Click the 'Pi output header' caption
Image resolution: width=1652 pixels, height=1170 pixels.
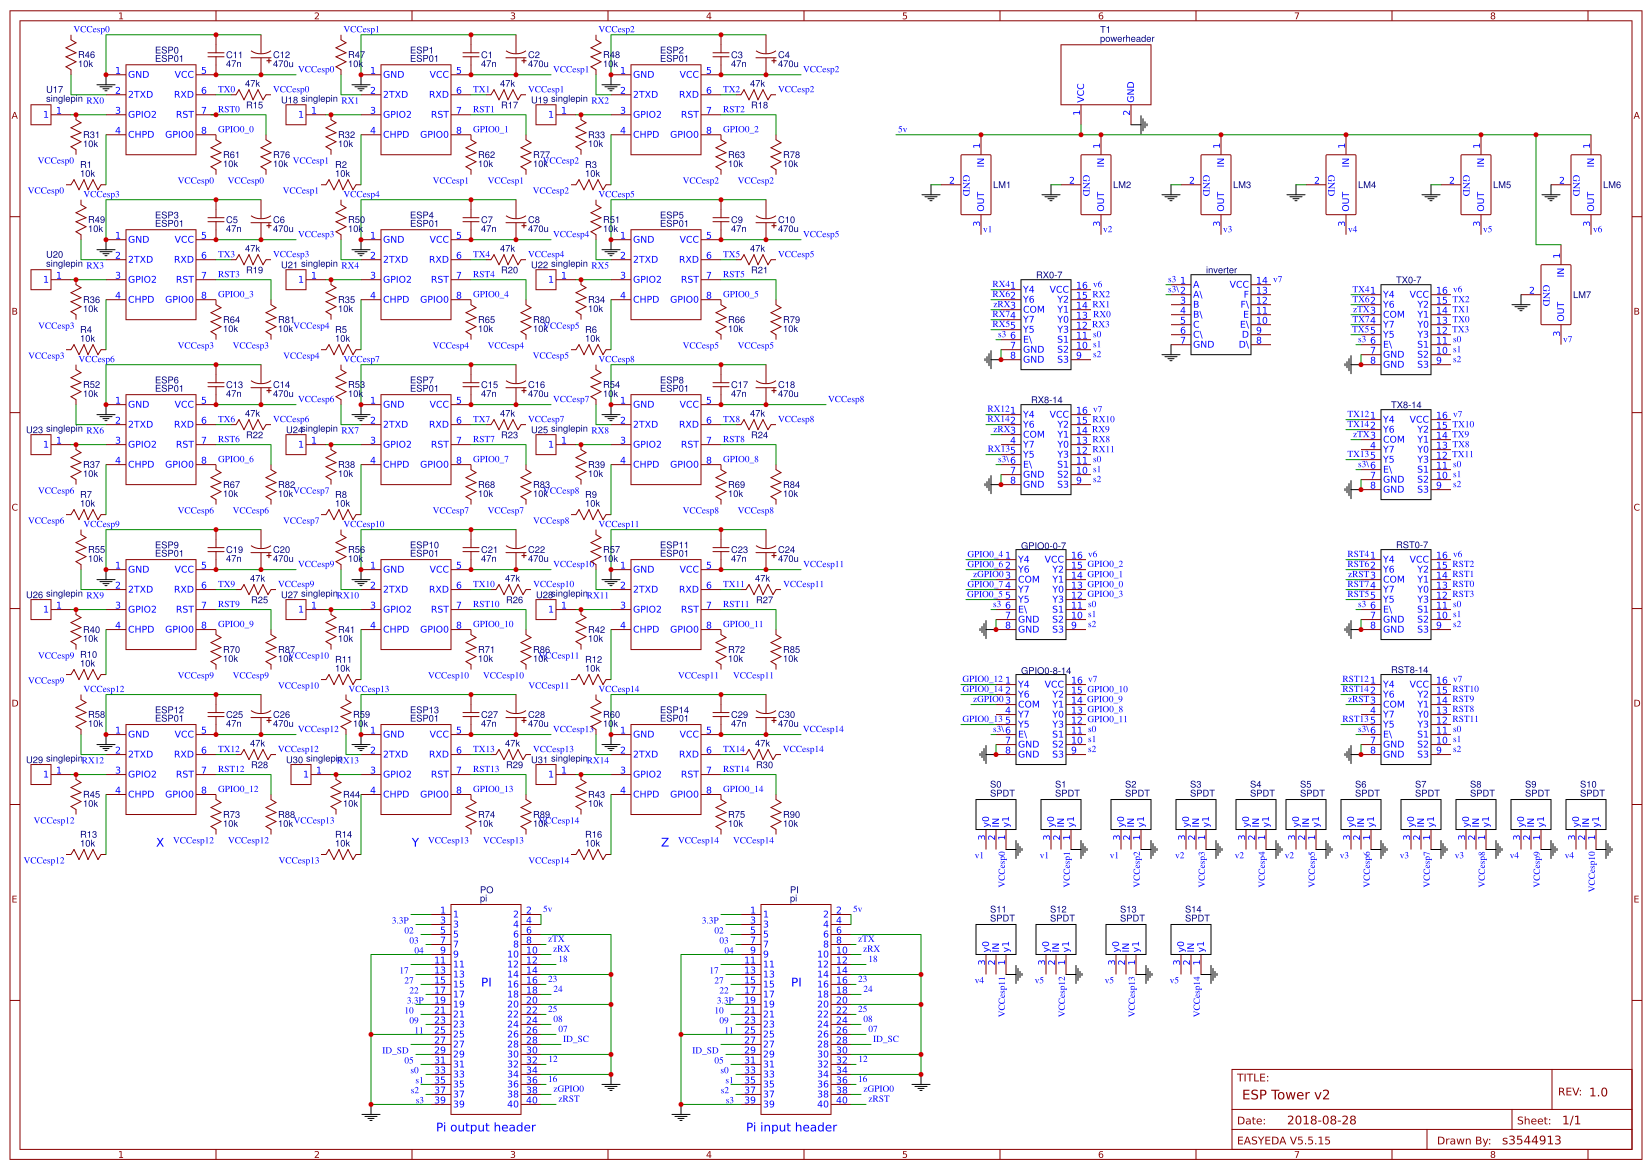click(486, 1127)
